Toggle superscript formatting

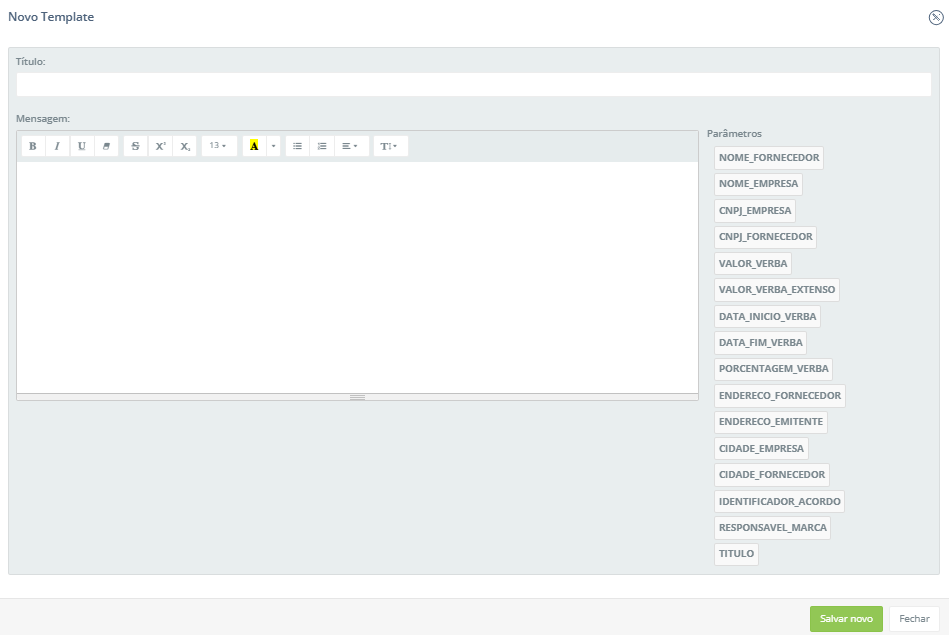click(x=160, y=146)
